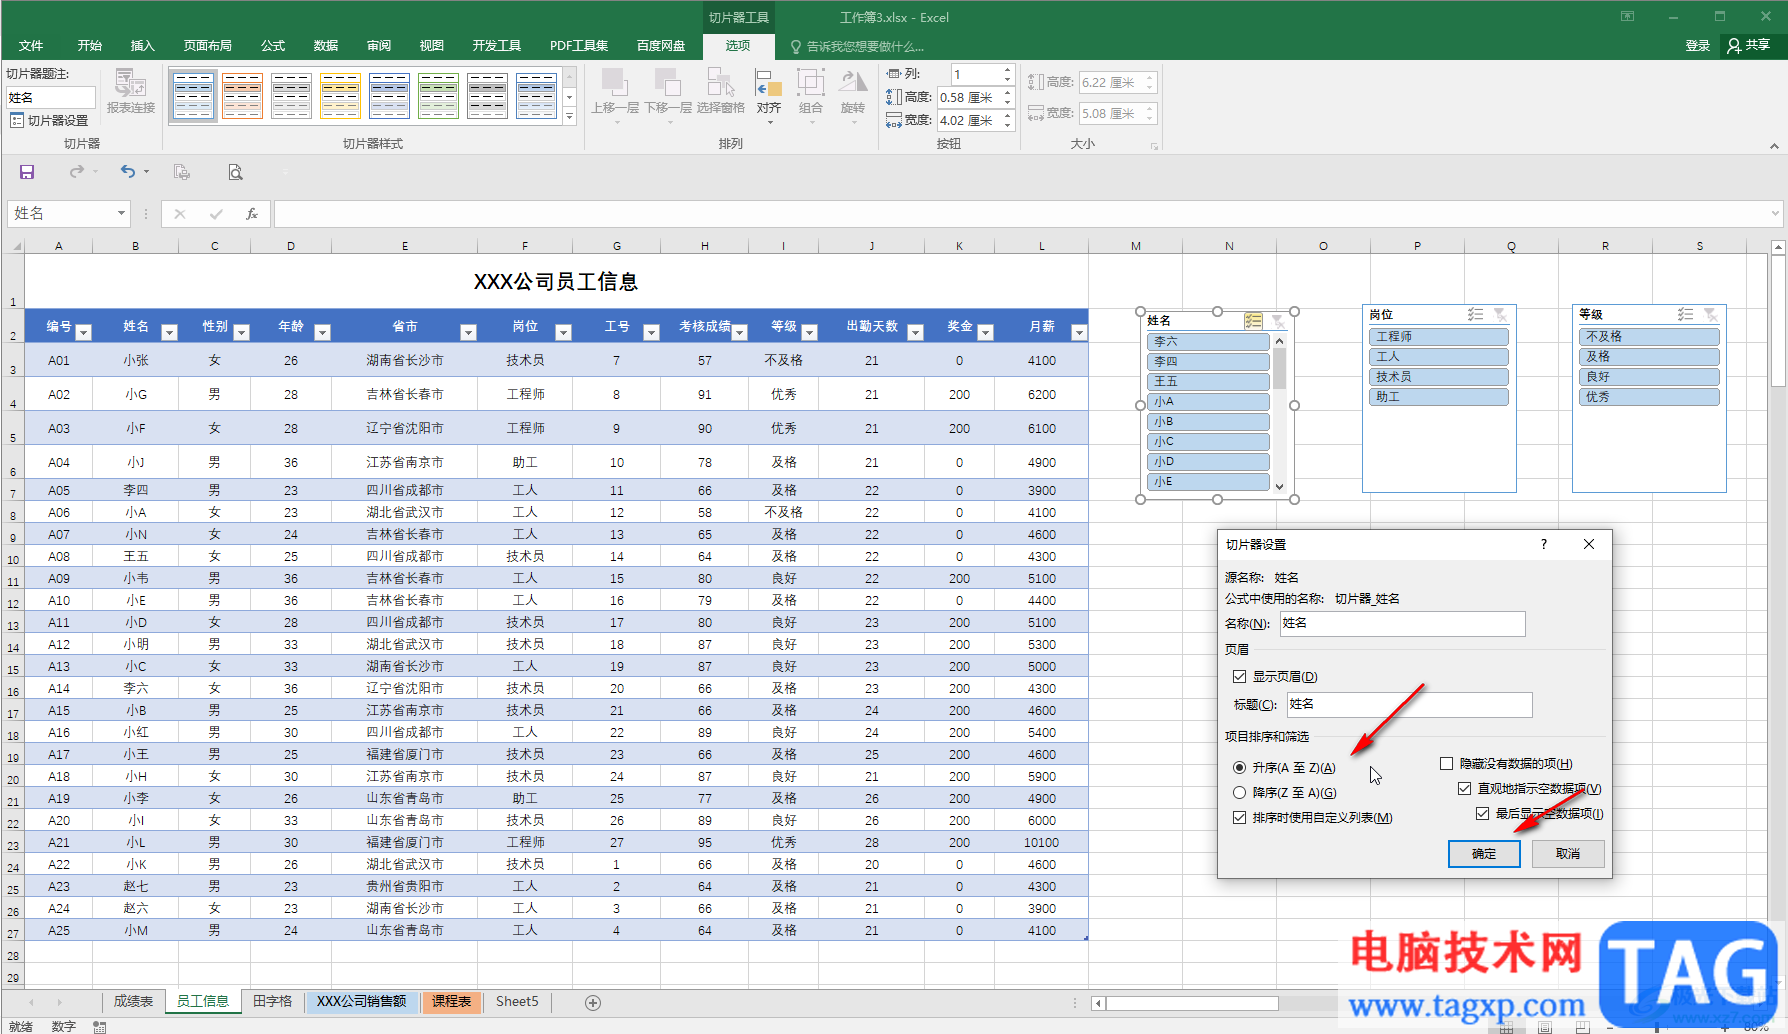Click the 标题 caption input field
1788x1034 pixels.
pyautogui.click(x=1408, y=705)
